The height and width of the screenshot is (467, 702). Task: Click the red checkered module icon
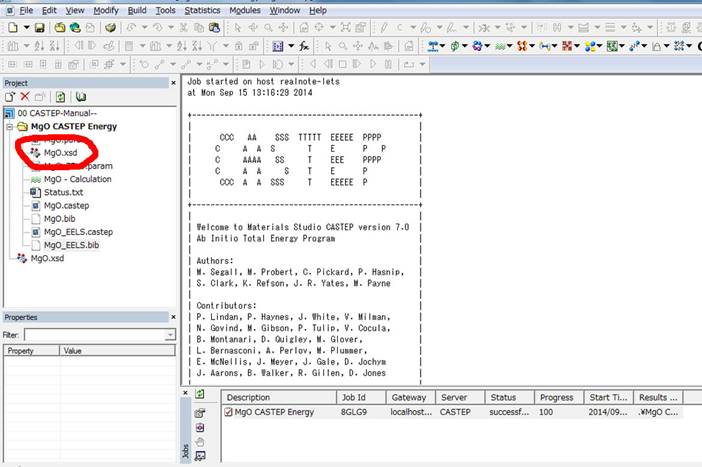tap(567, 46)
